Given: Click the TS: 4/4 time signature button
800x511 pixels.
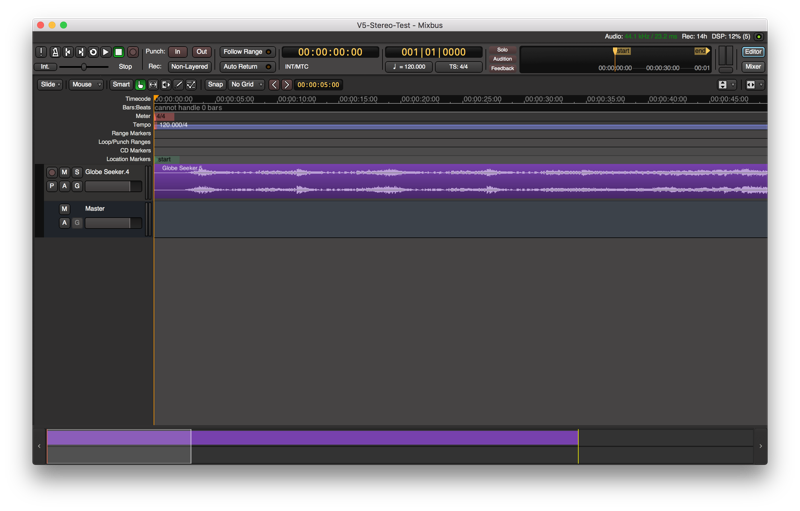Looking at the screenshot, I should (x=459, y=67).
